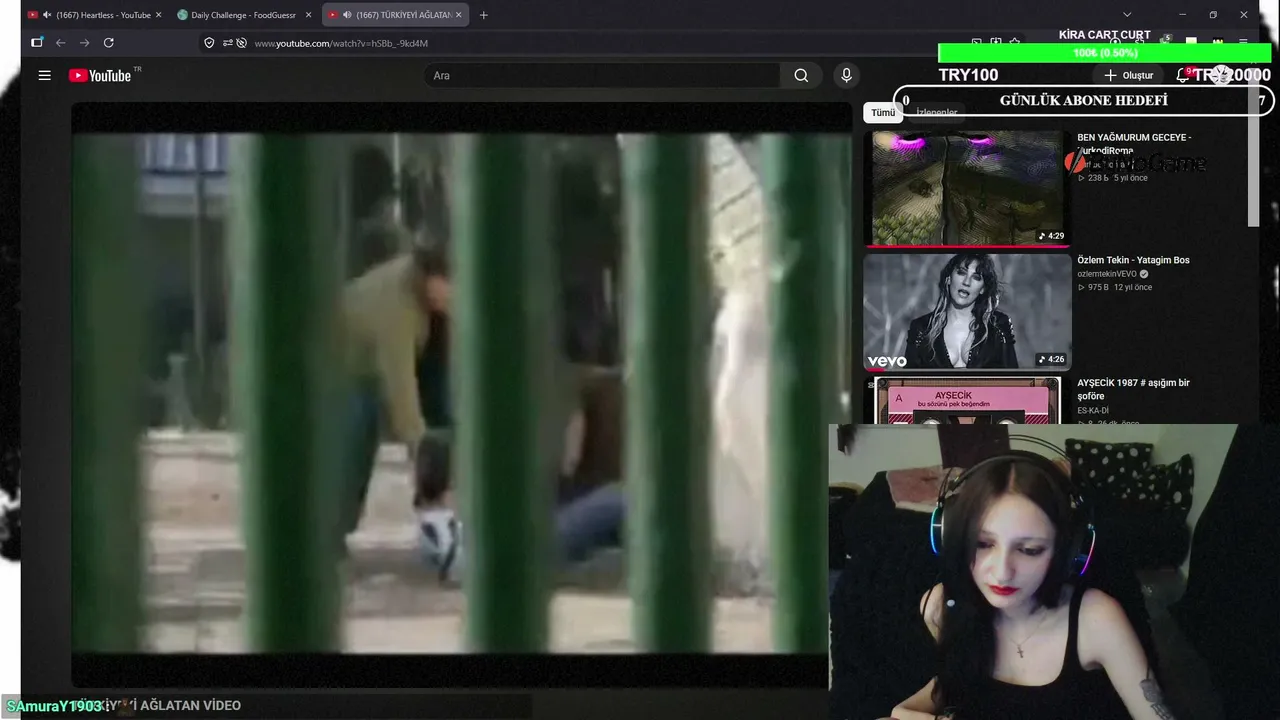This screenshot has width=1280, height=720.
Task: Play the AYŞECİK cassette thumbnail
Action: point(967,400)
